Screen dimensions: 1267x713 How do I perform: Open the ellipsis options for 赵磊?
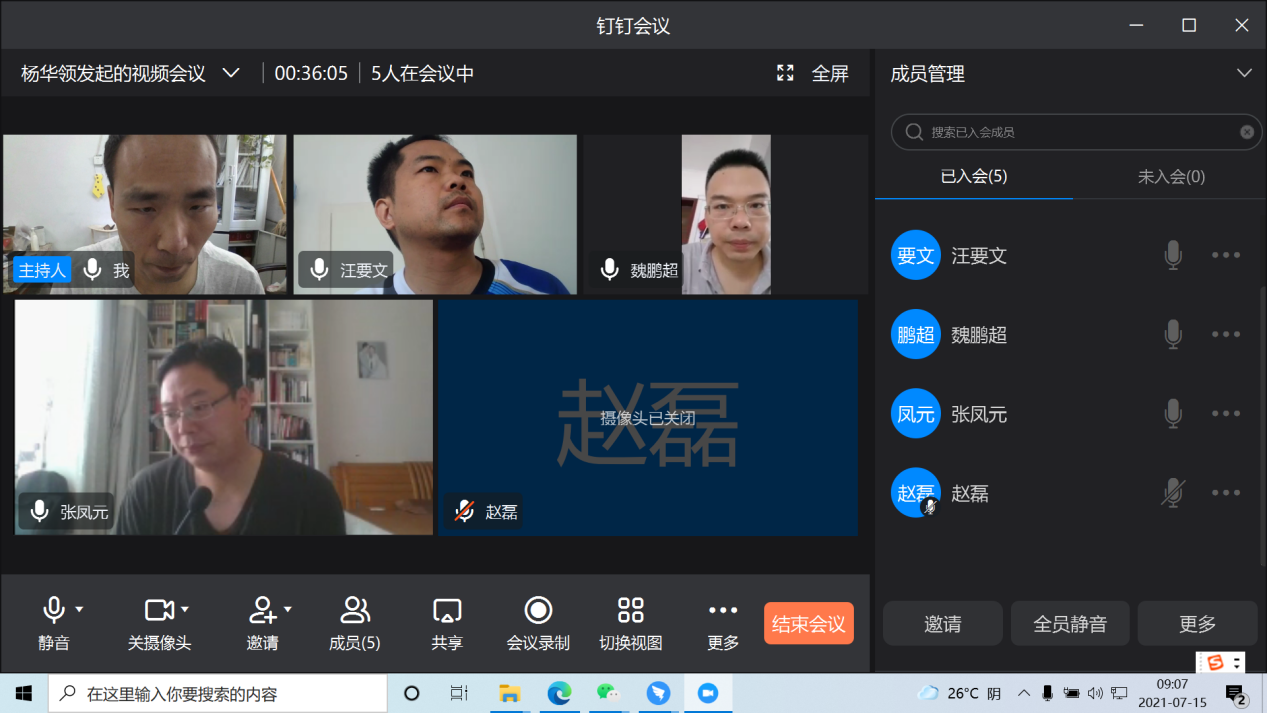1226,492
